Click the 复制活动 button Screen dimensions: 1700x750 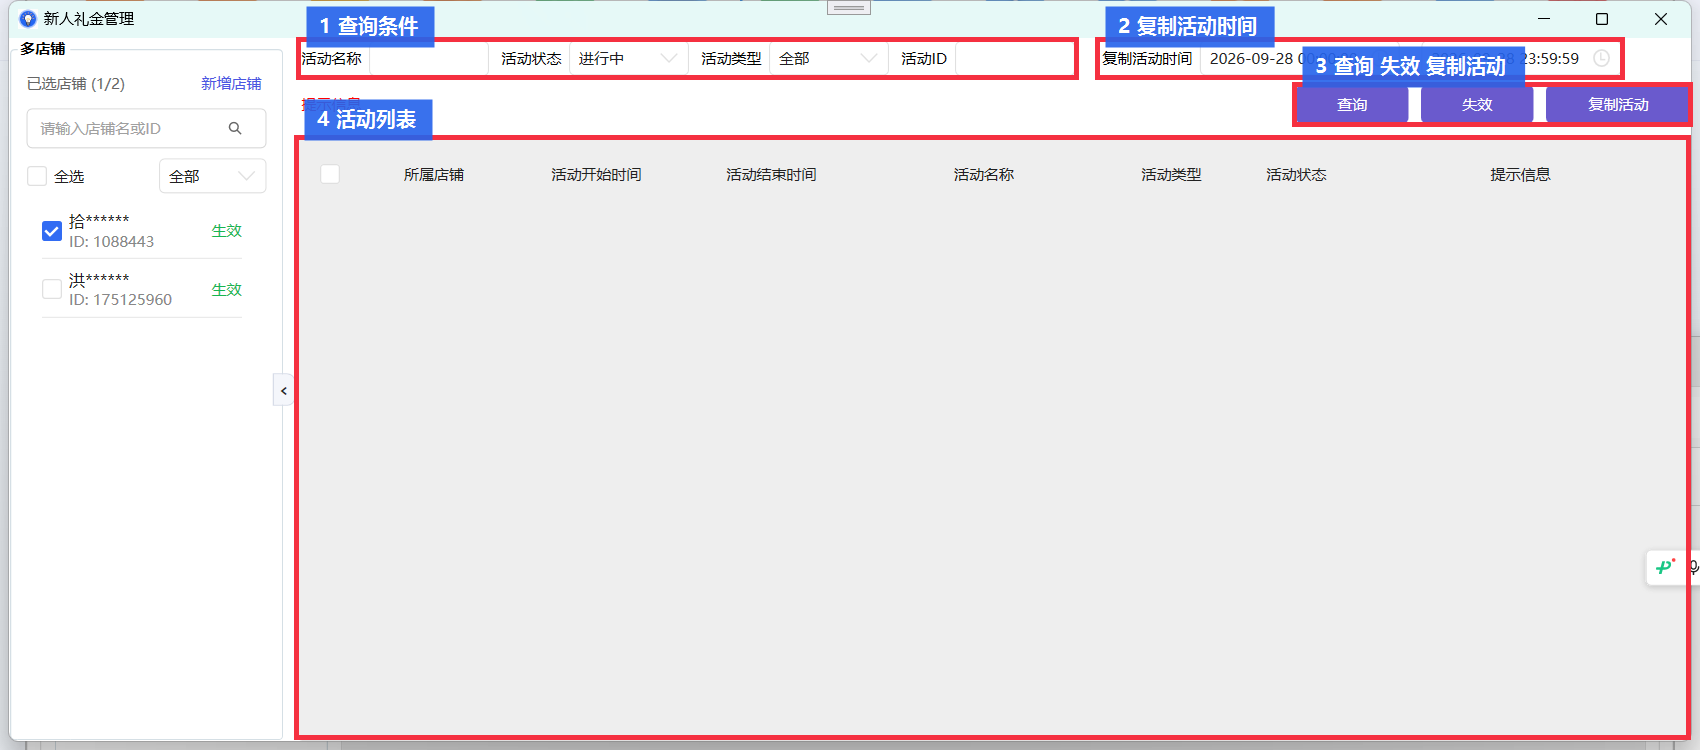click(x=1618, y=104)
